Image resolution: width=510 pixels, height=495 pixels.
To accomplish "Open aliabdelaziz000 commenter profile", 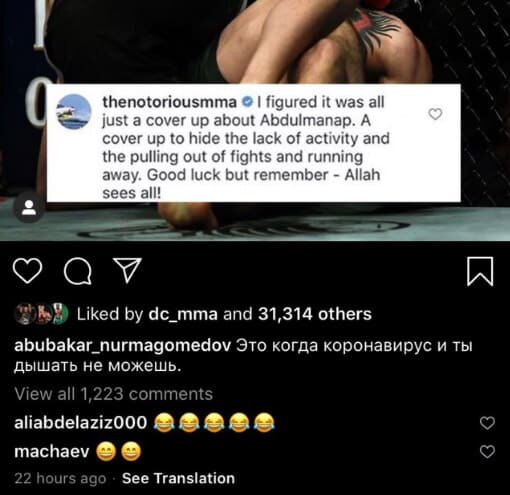I will [81, 423].
